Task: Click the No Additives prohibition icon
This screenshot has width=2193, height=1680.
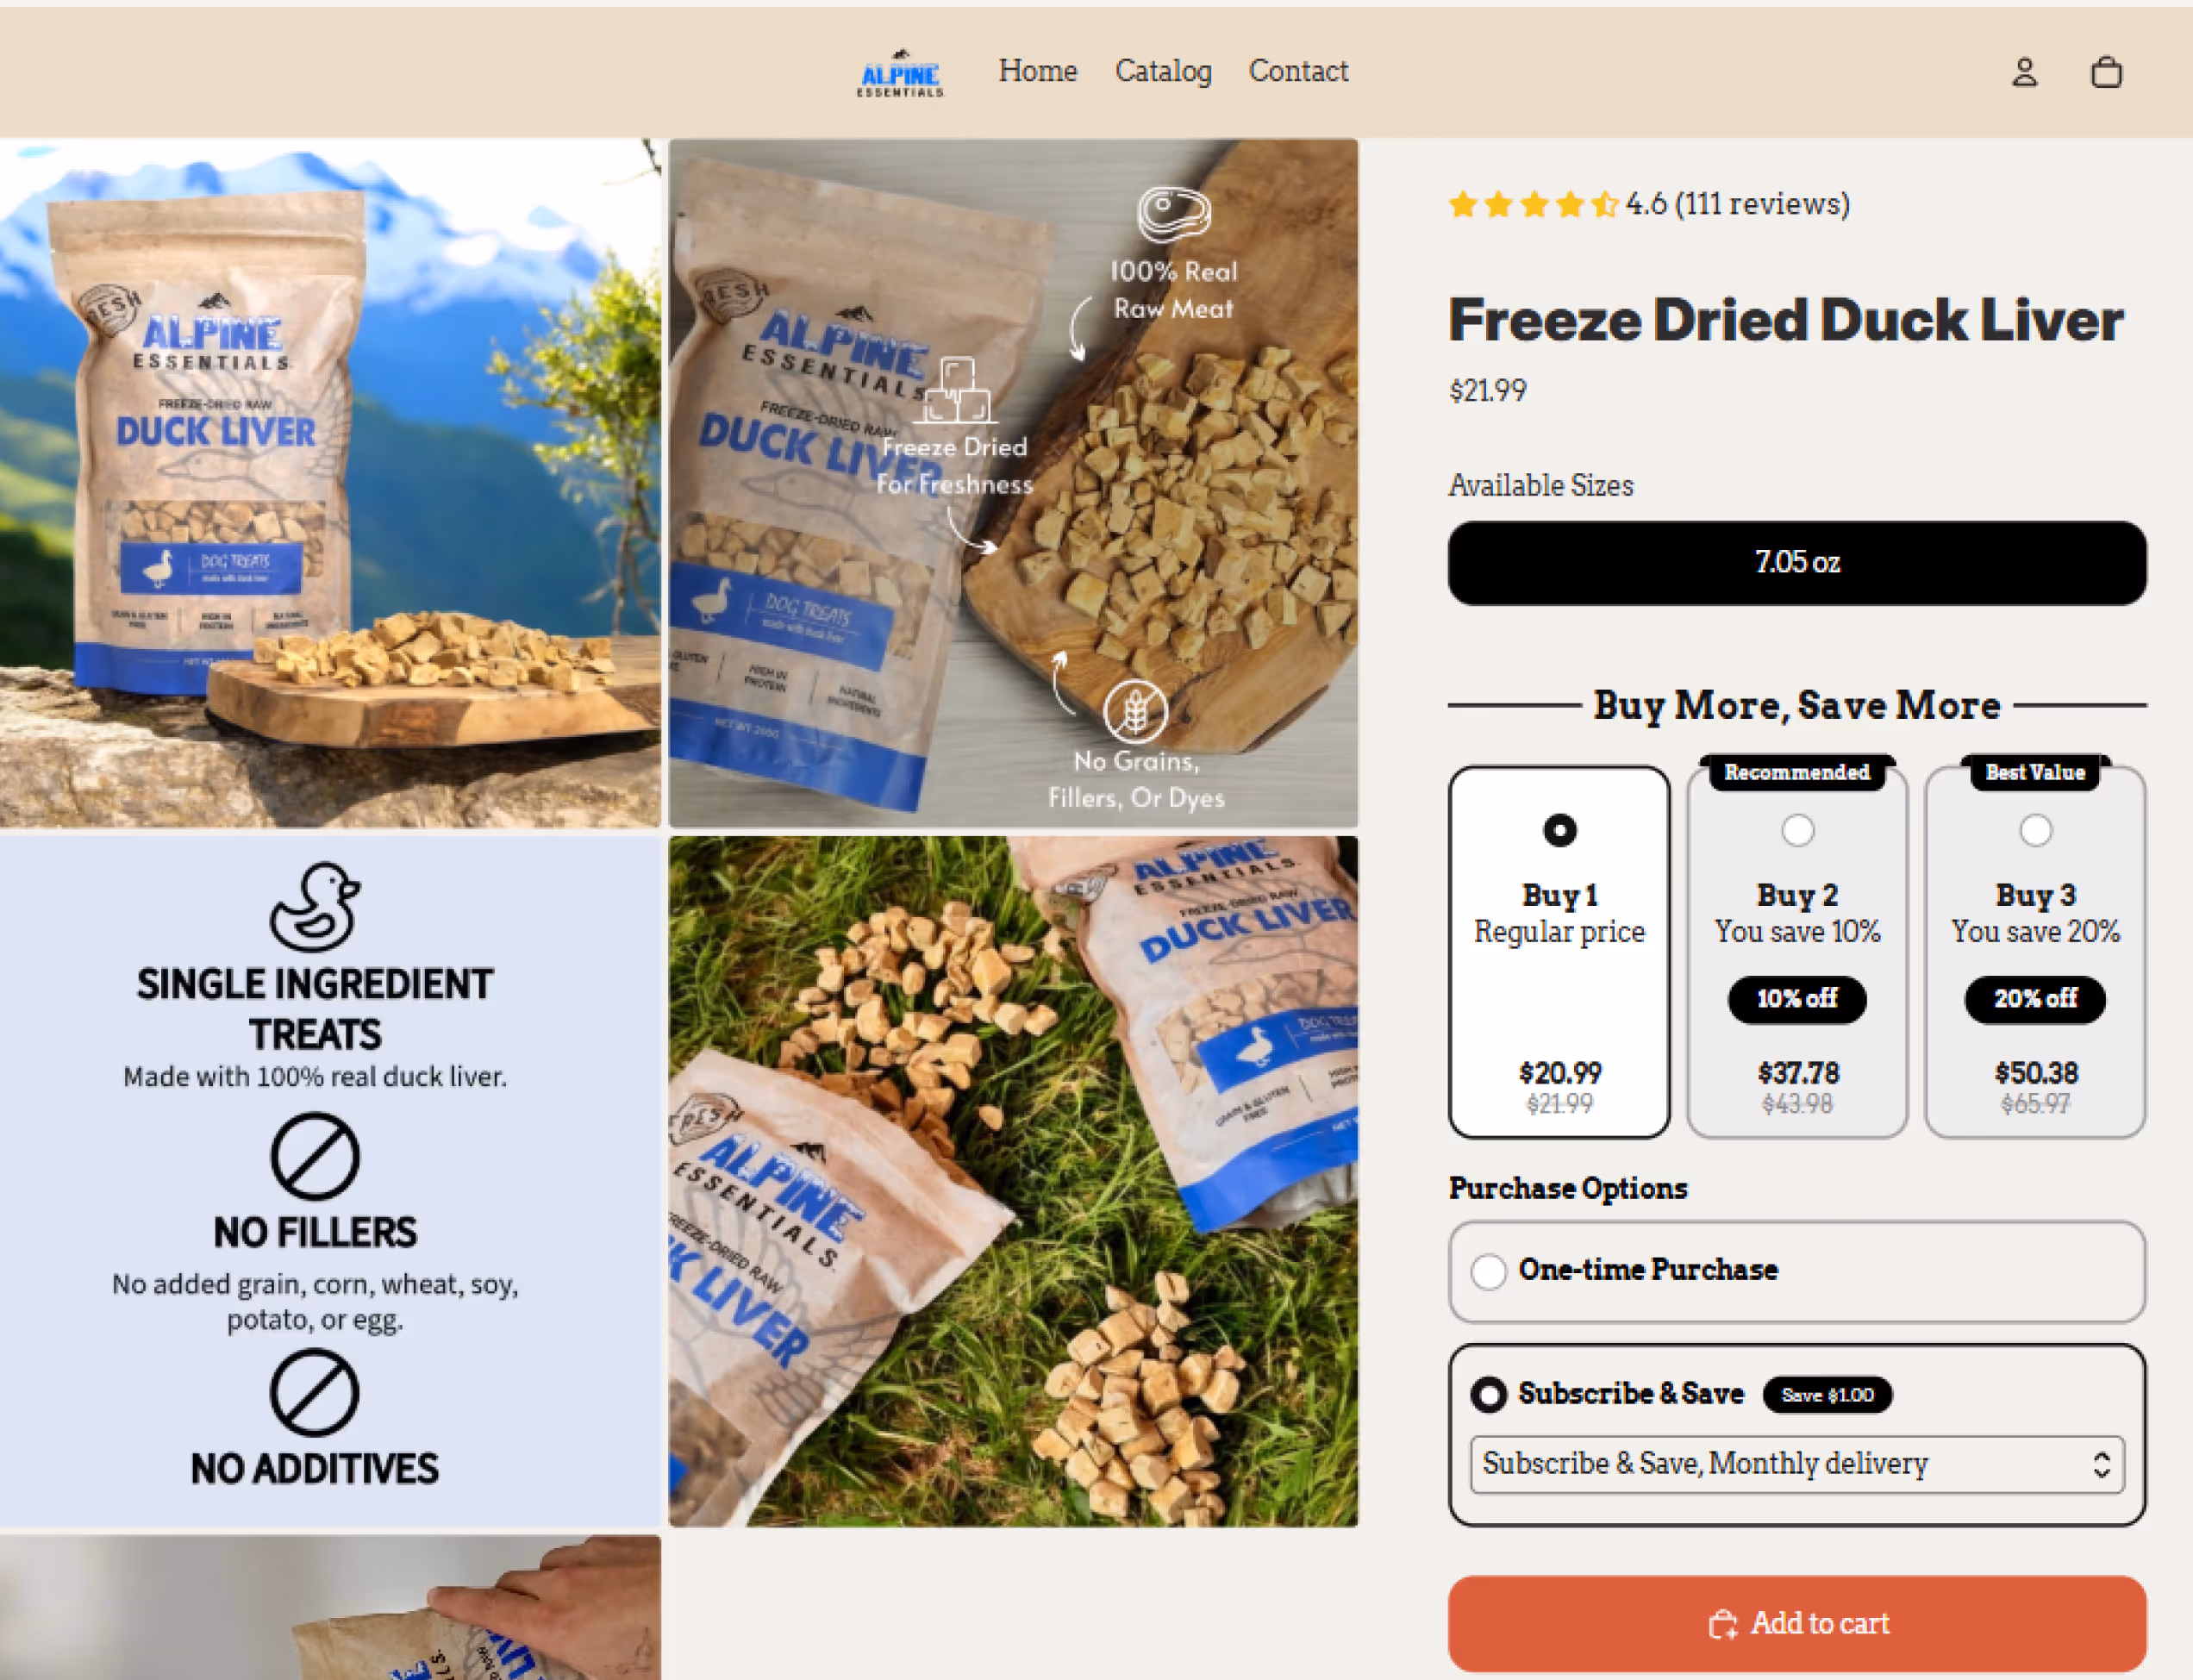Action: (315, 1393)
